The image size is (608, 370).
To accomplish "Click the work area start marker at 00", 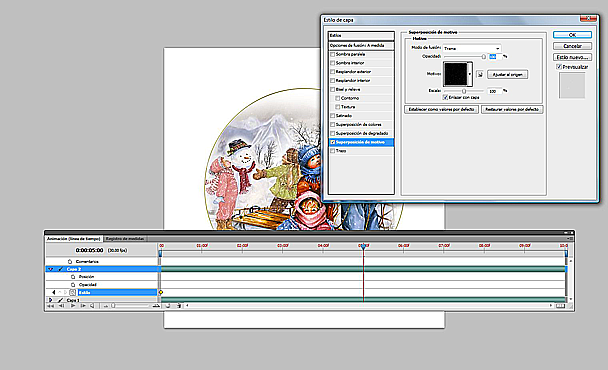I will pyautogui.click(x=160, y=253).
